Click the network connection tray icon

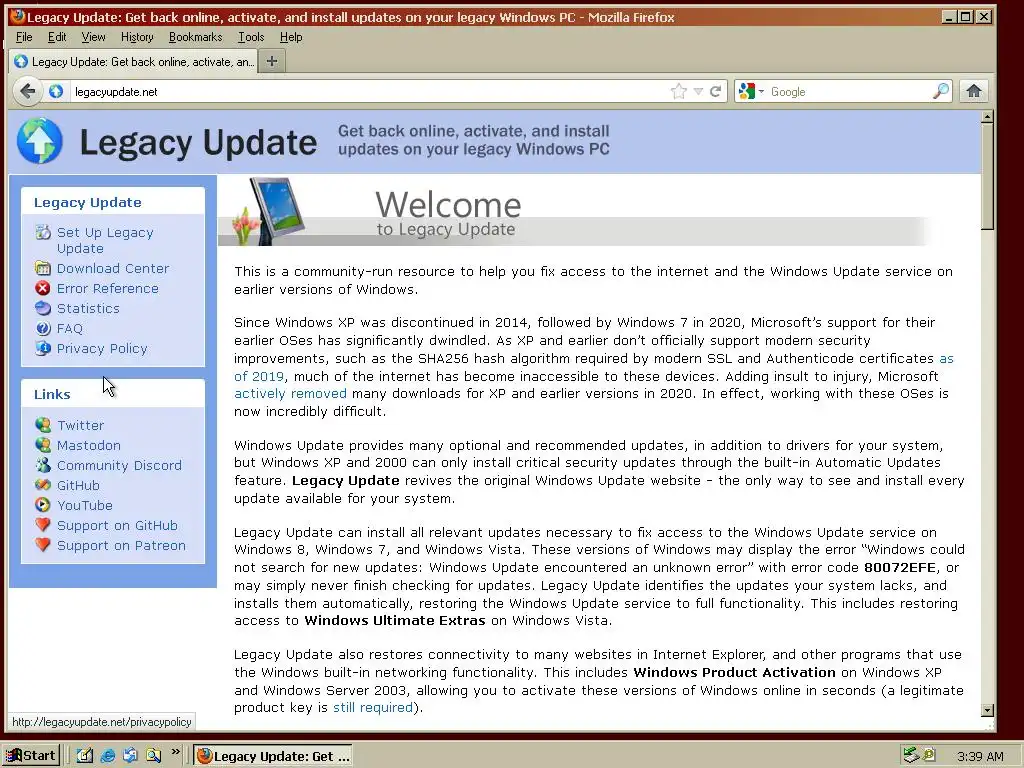click(x=910, y=755)
